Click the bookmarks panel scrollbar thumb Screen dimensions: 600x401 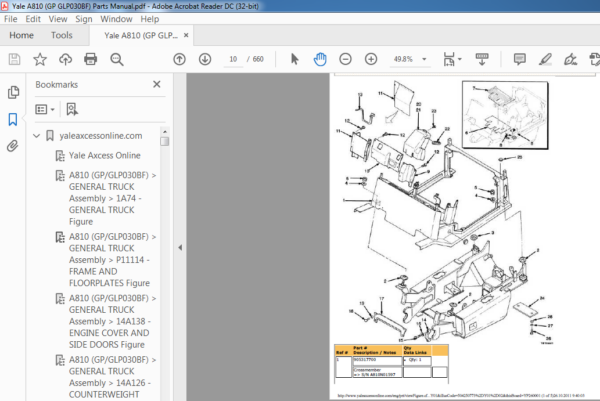(165, 142)
